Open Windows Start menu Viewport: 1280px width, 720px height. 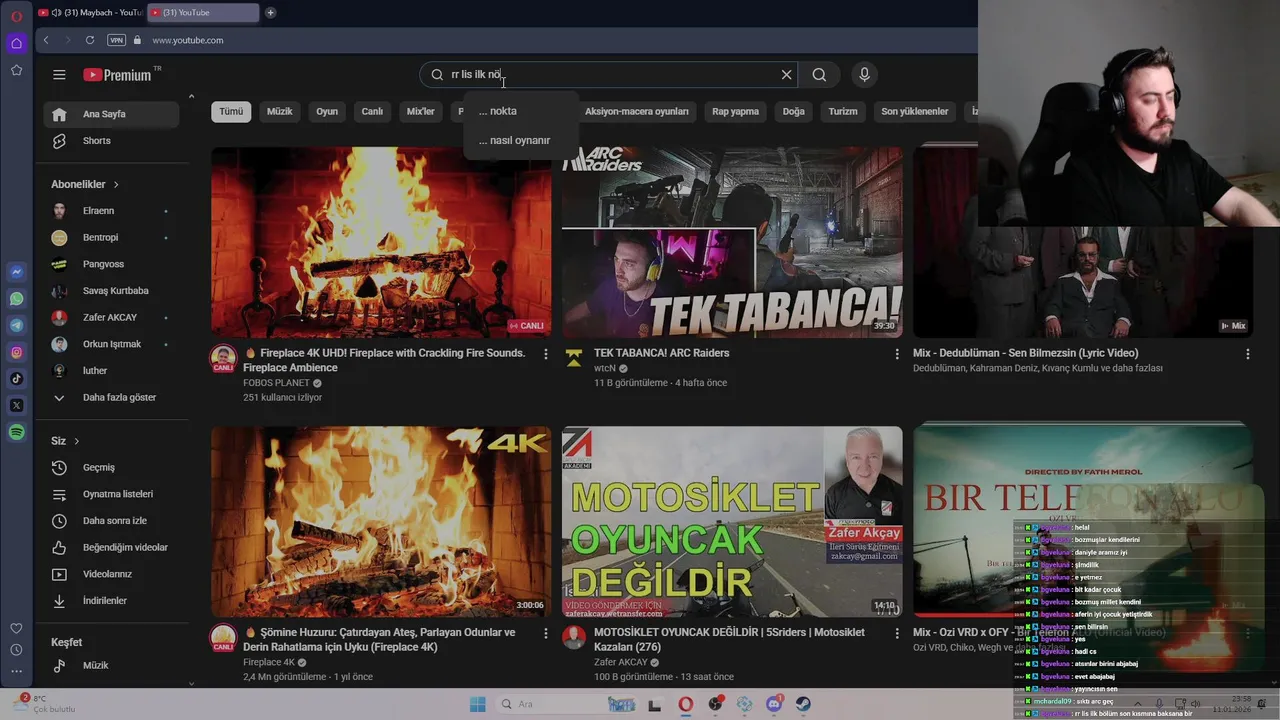(x=478, y=704)
